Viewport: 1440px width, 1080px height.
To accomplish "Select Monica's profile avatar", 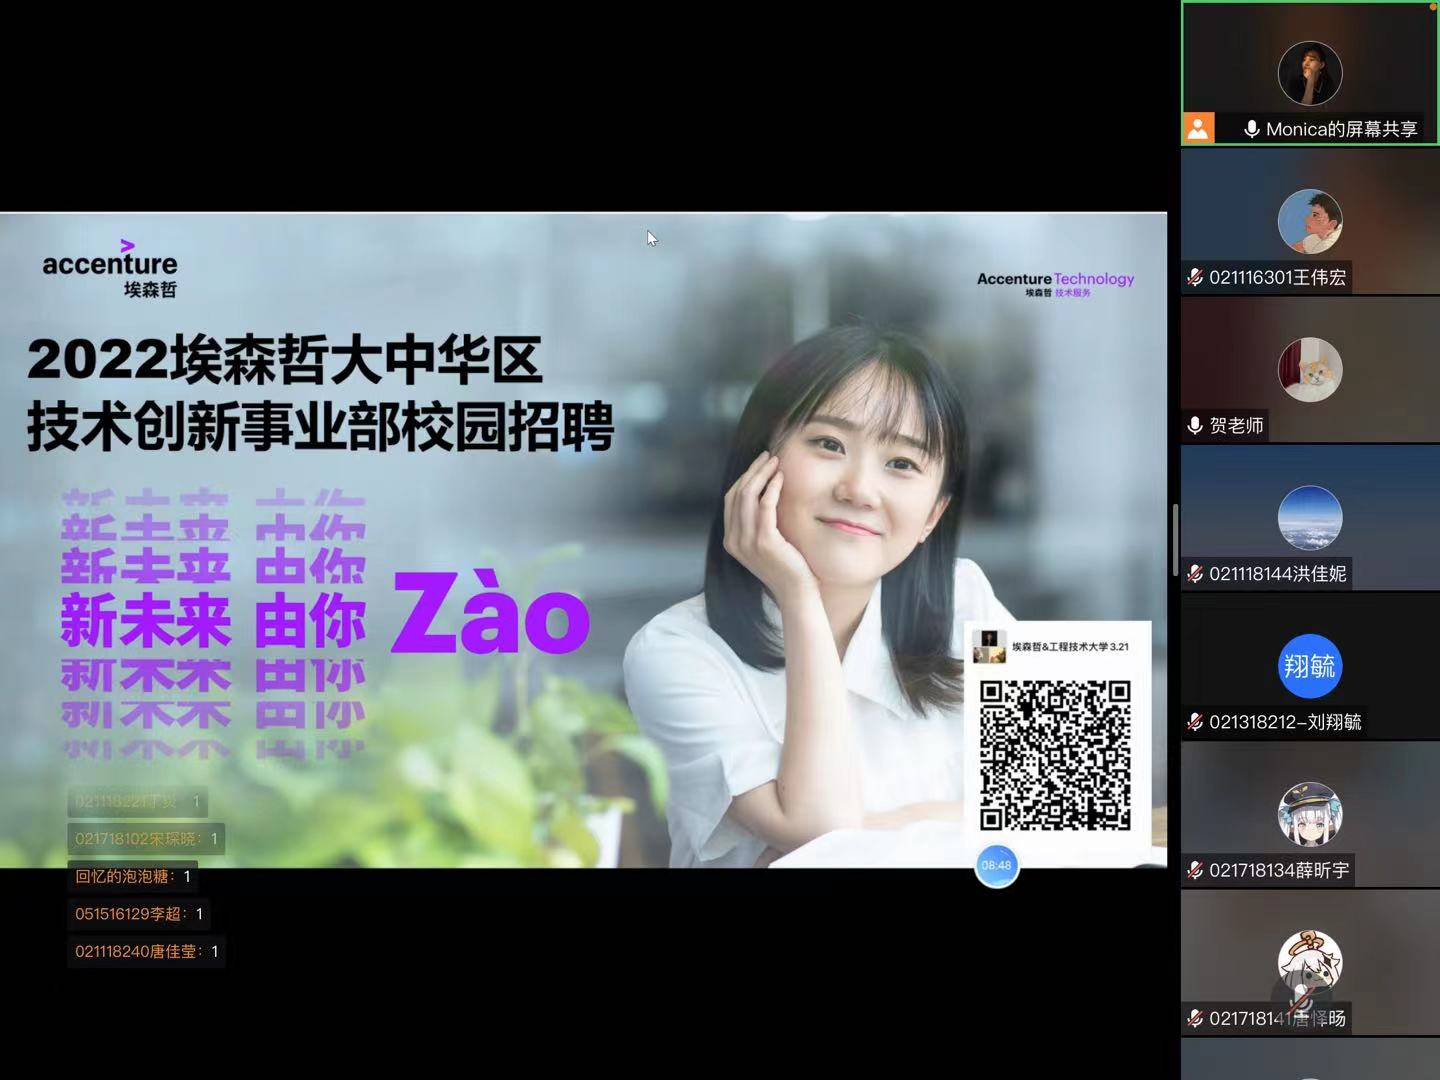I will point(1309,73).
